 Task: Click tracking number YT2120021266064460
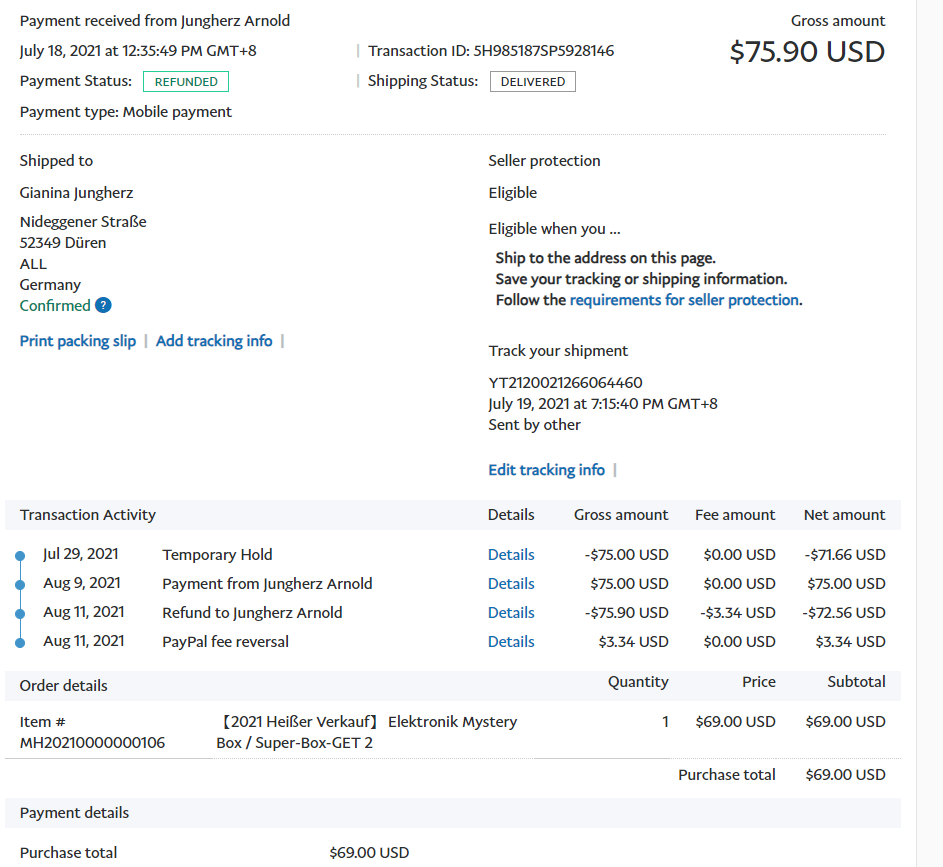pyautogui.click(x=565, y=383)
